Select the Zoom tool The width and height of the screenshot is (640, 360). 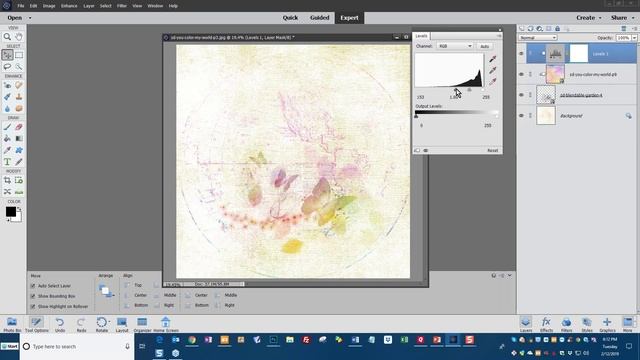7,37
